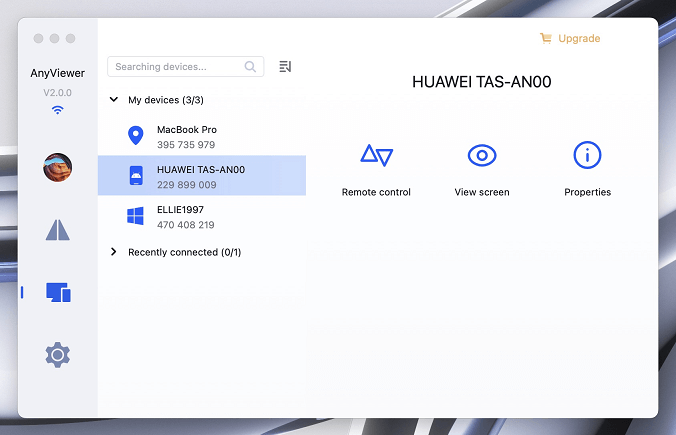676x435 pixels.
Task: Open the user profile avatar
Action: click(57, 167)
